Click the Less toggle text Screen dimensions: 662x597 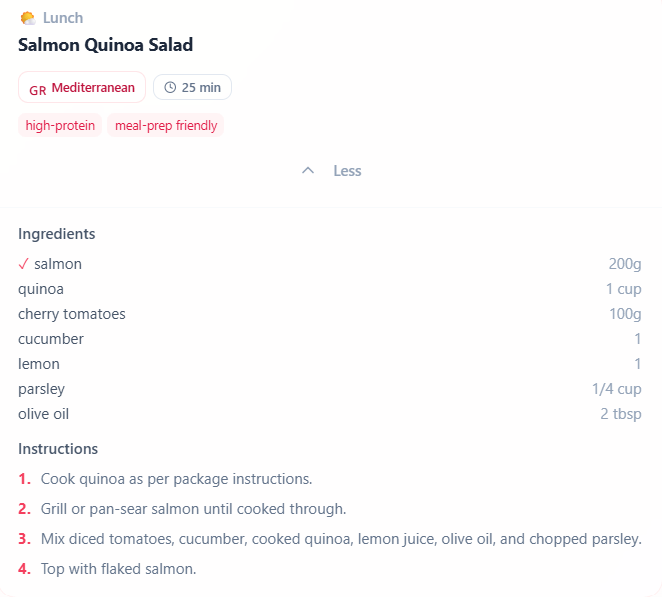347,171
